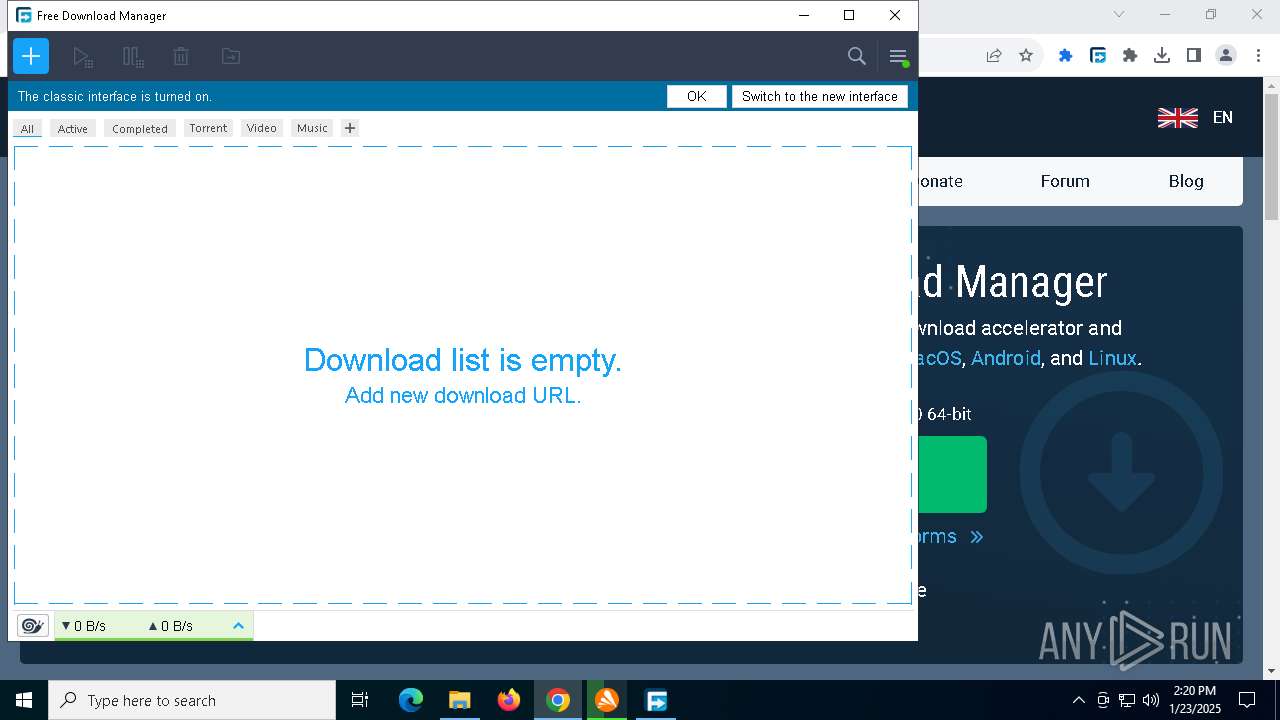Add a new download with plus button
The width and height of the screenshot is (1280, 720).
click(x=31, y=56)
